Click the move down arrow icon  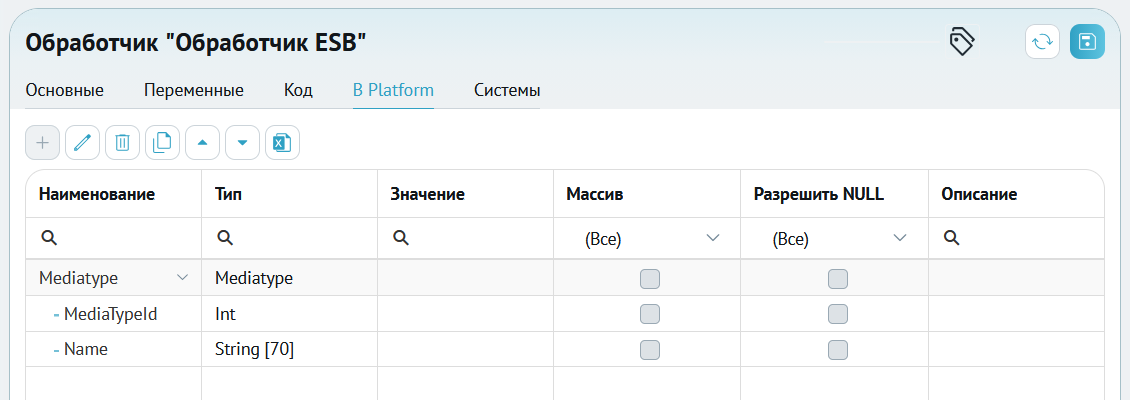pyautogui.click(x=243, y=143)
